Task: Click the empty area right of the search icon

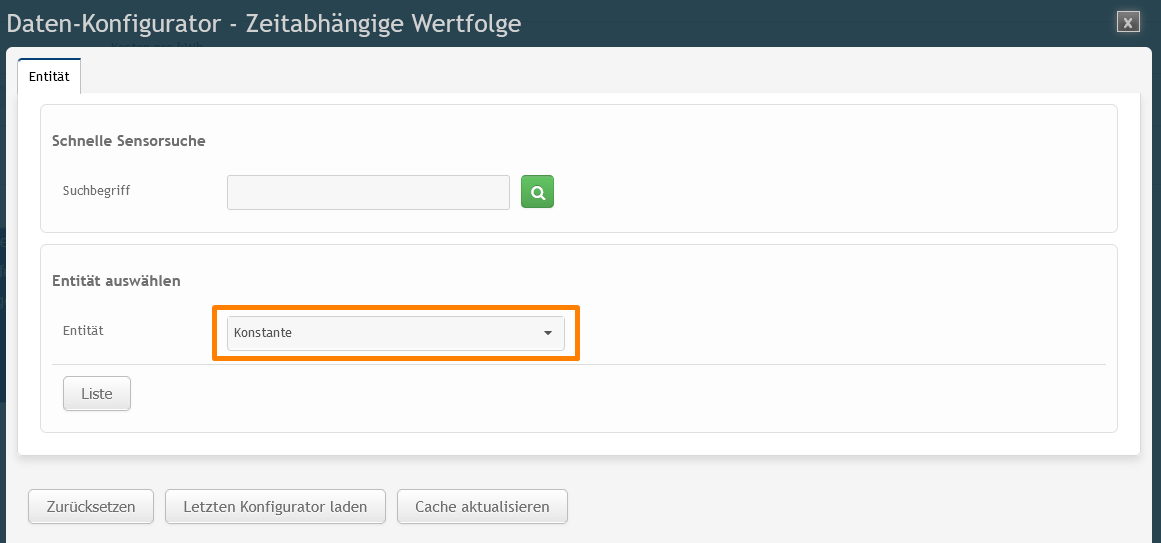Action: coord(829,192)
